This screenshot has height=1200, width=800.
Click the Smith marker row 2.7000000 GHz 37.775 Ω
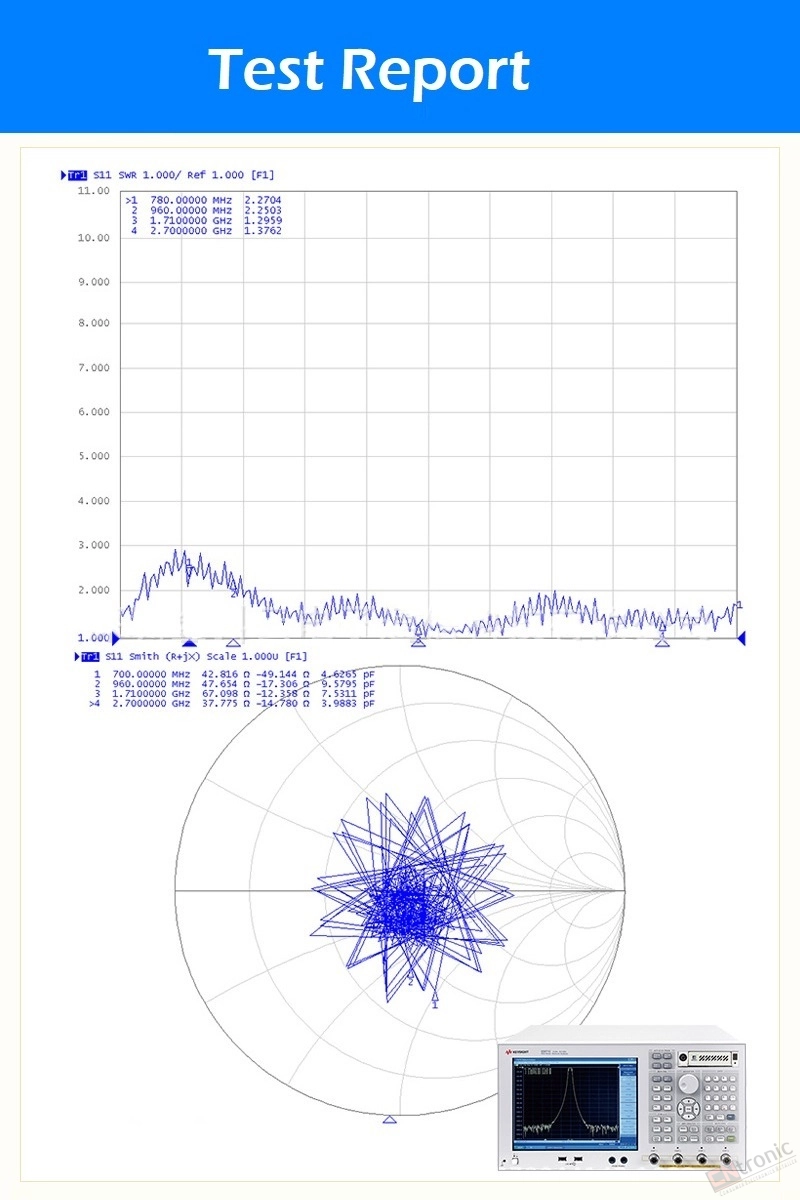232,704
